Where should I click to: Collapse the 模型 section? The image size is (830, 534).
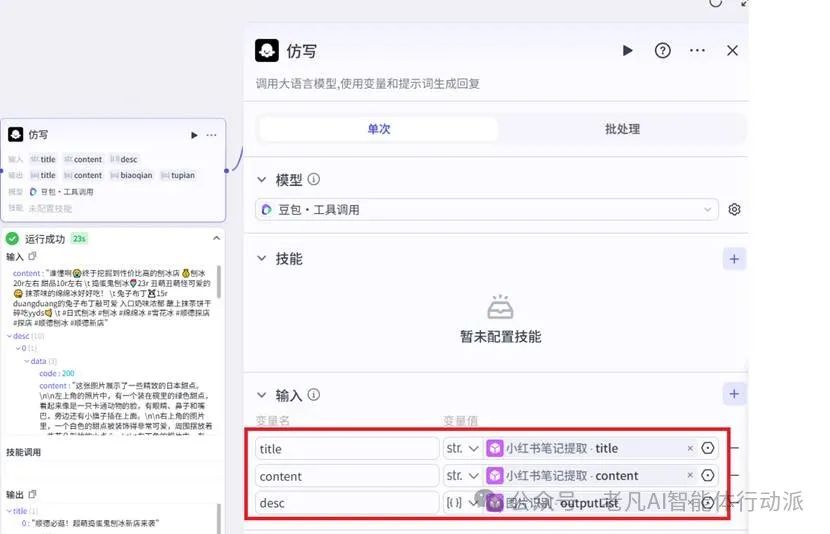click(x=261, y=179)
